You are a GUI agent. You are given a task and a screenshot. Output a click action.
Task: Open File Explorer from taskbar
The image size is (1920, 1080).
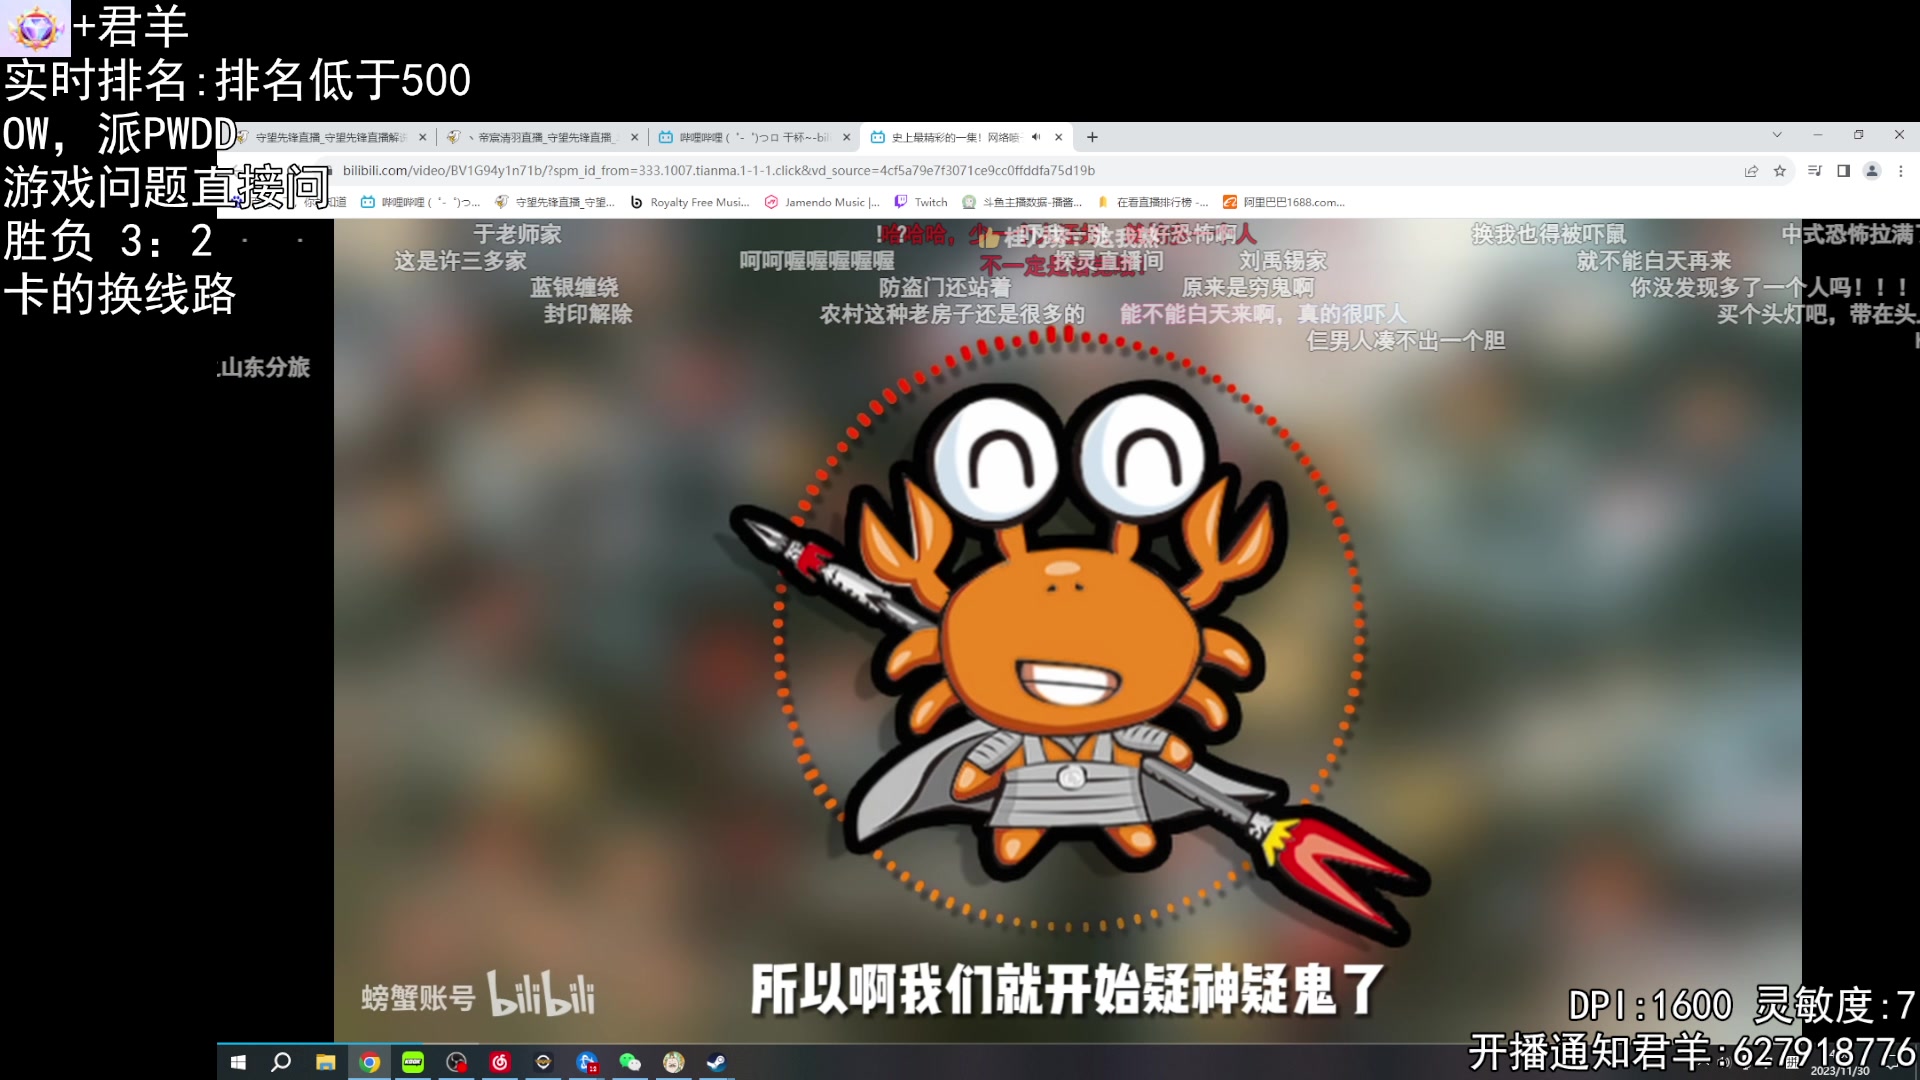tap(325, 1062)
